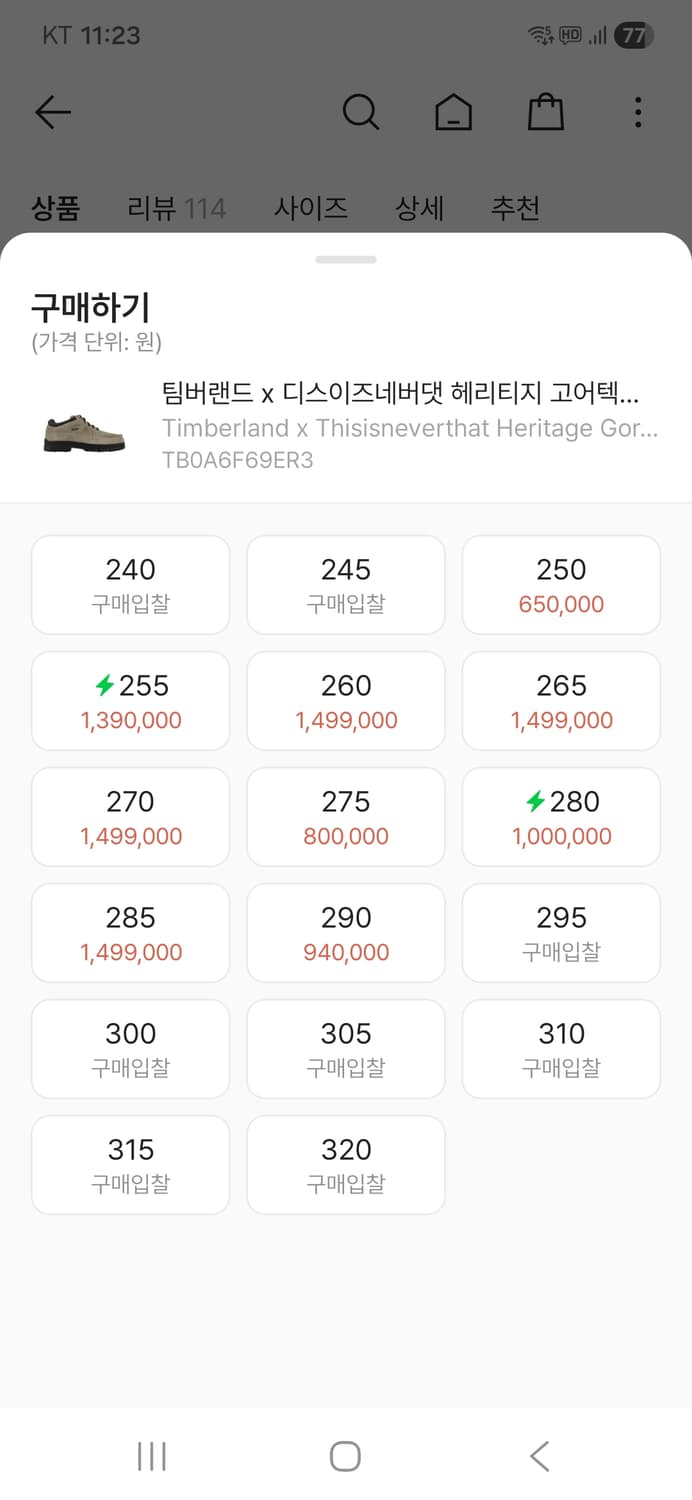Screen dimensions: 692x1500
Task: Open the 추천 tab
Action: pyautogui.click(x=515, y=208)
